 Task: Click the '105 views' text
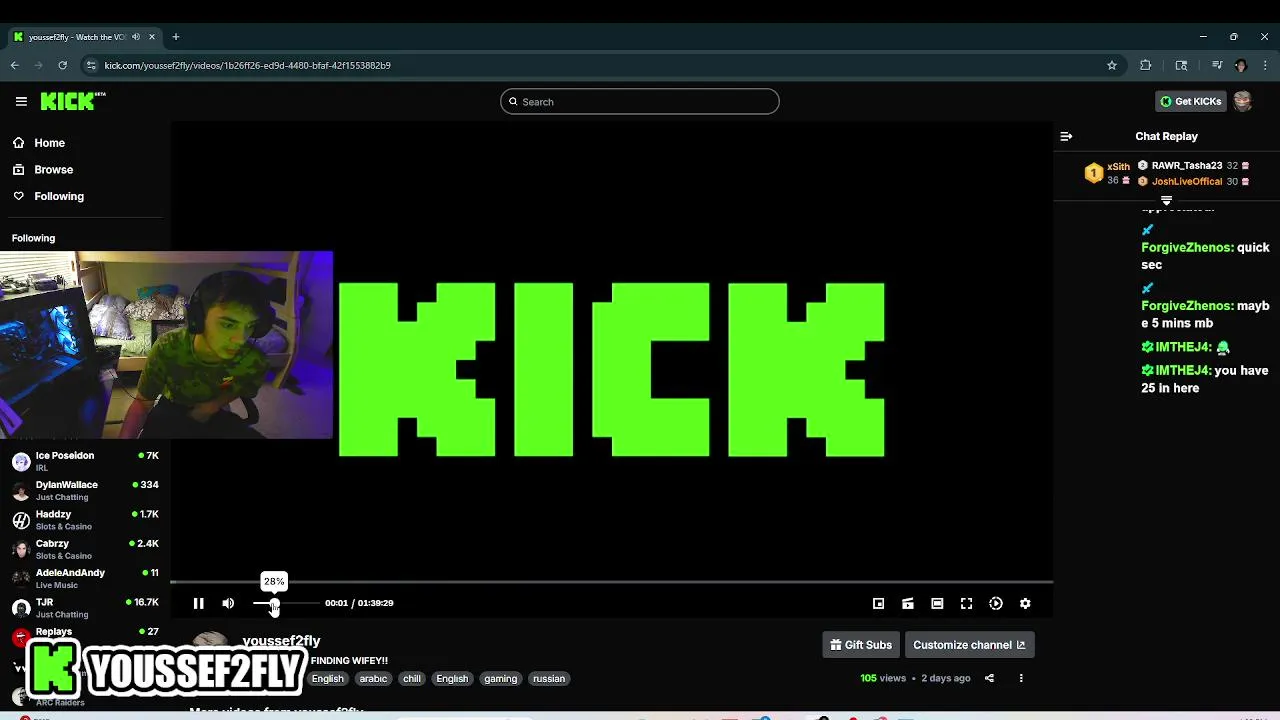point(883,678)
